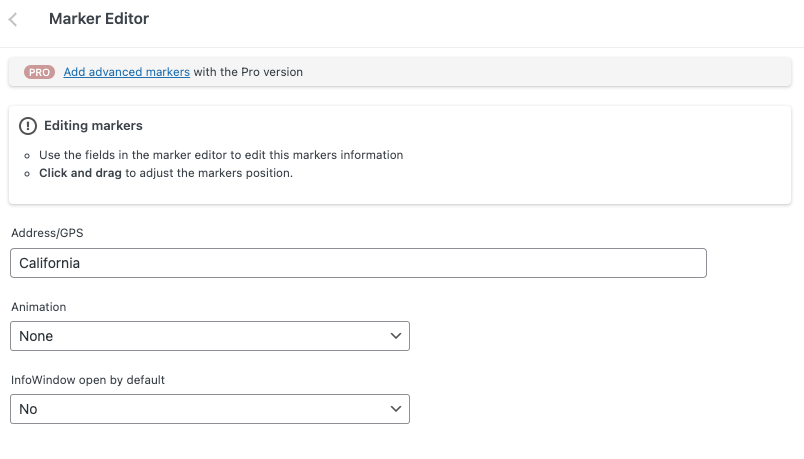This screenshot has width=804, height=459.
Task: Click the Marker Editor title
Action: 99,19
